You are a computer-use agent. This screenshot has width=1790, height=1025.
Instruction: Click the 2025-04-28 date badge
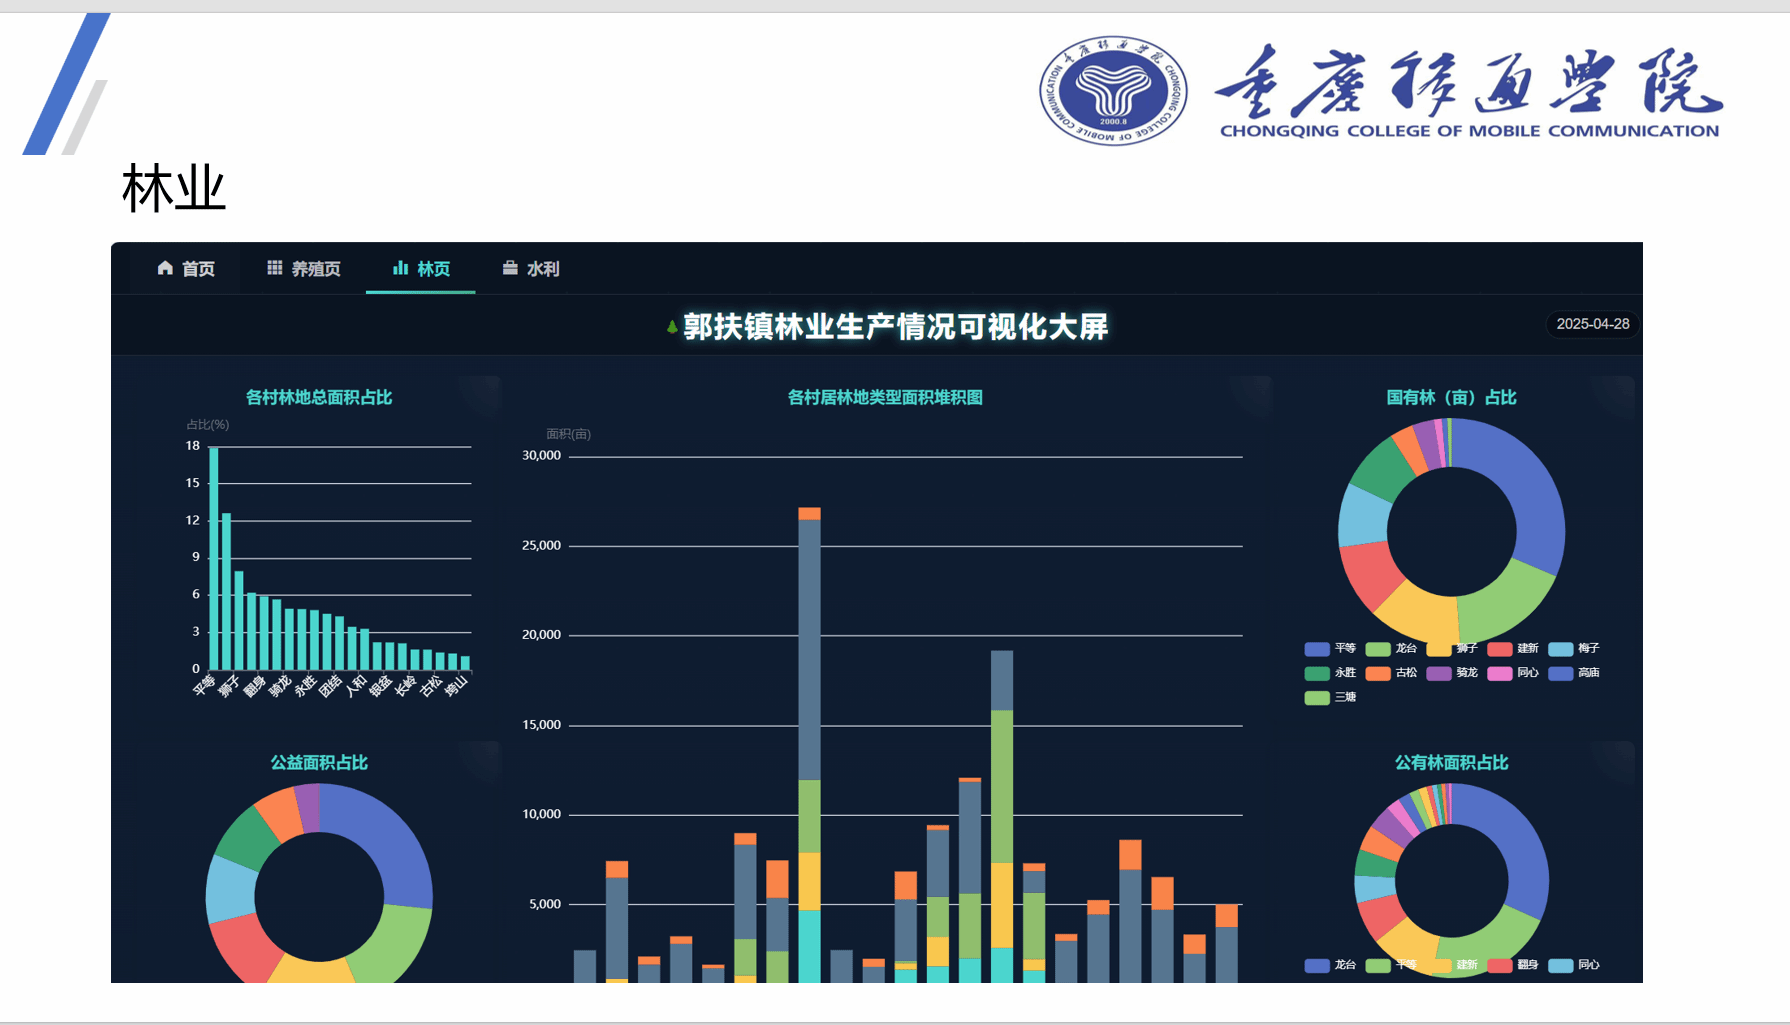click(1592, 324)
